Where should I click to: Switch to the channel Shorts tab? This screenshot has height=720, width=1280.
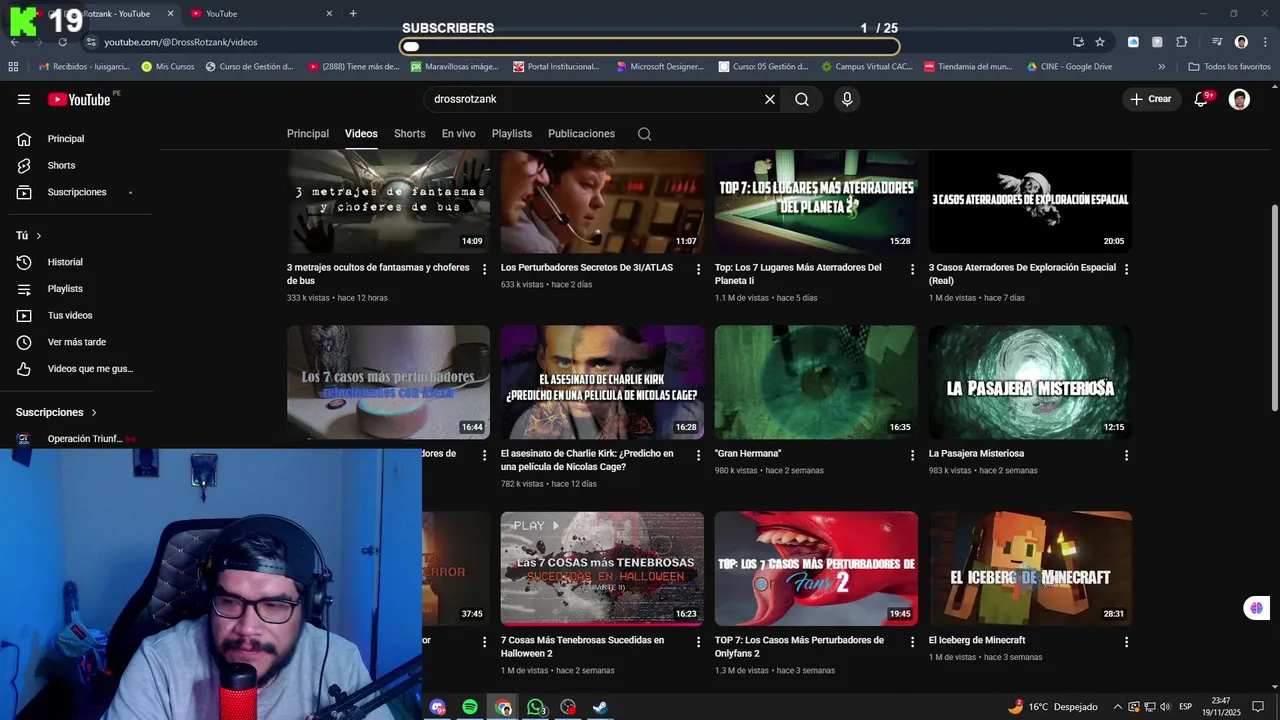point(410,134)
